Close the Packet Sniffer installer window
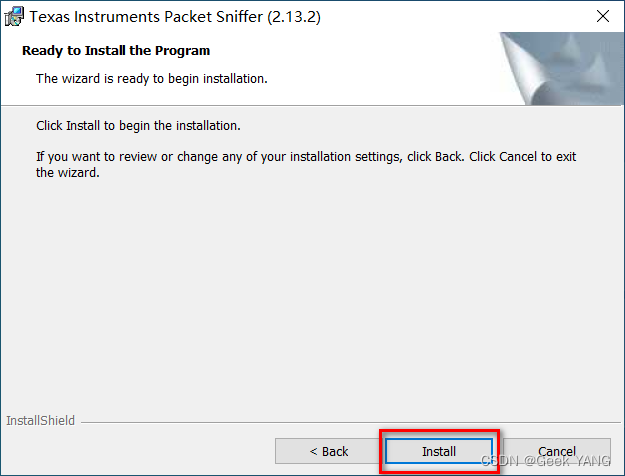The width and height of the screenshot is (625, 476). pos(603,17)
